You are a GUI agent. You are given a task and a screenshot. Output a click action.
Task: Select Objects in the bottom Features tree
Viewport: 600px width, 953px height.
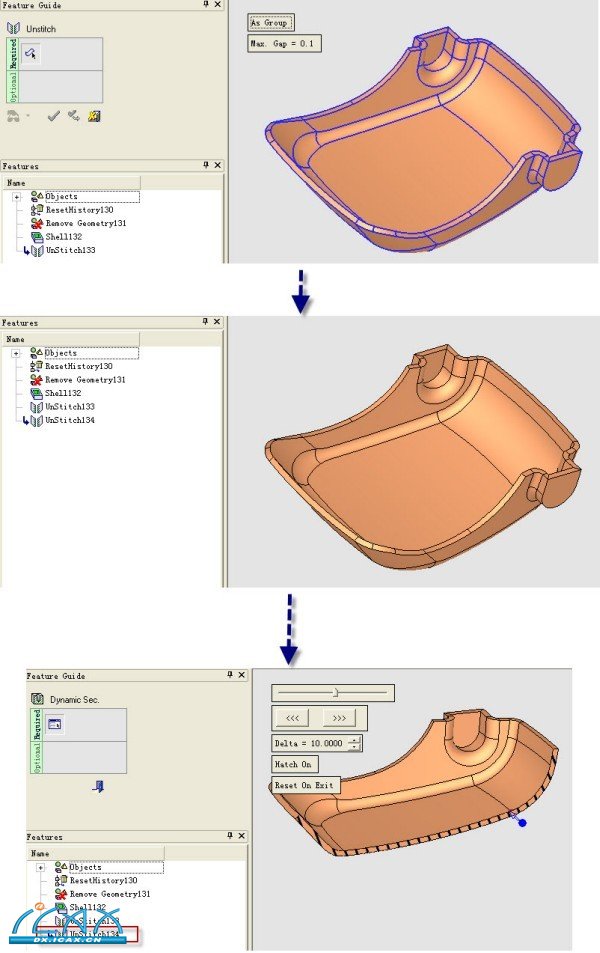(86, 867)
